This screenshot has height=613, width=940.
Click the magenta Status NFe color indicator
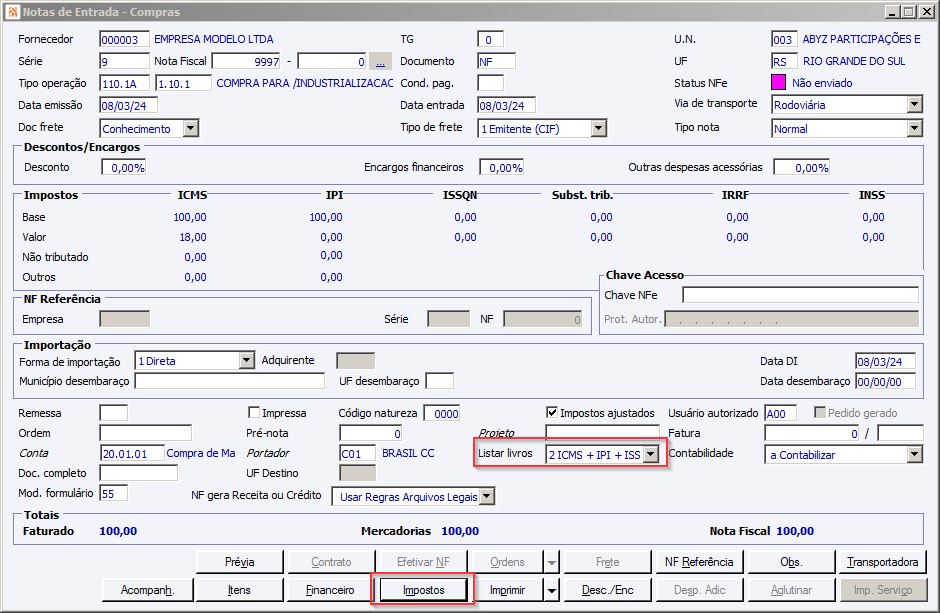click(778, 82)
